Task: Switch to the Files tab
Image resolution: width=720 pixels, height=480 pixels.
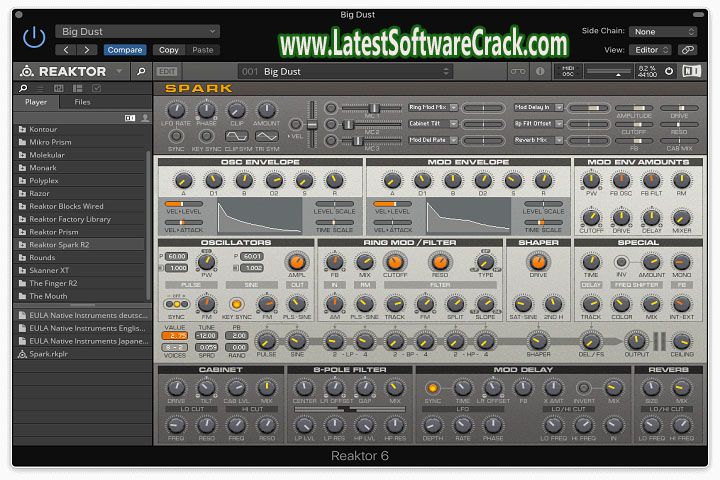Action: [x=82, y=102]
